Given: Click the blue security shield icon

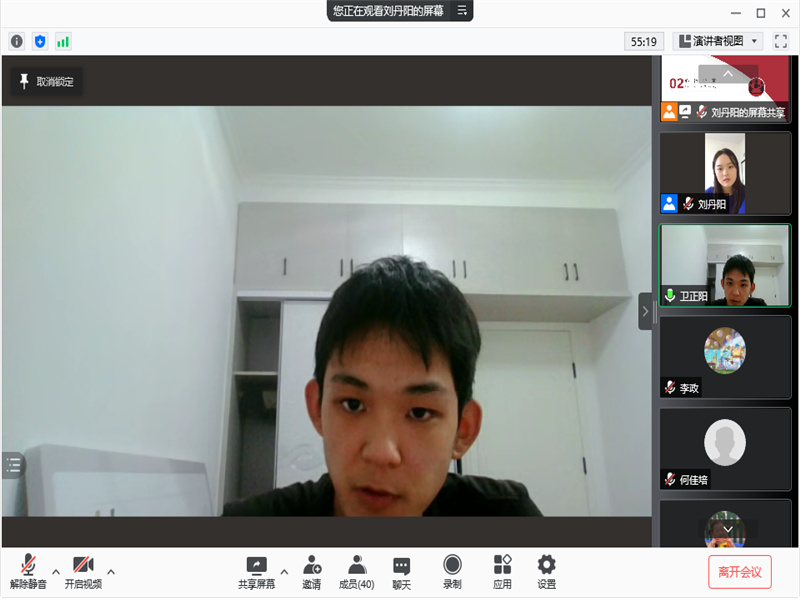Looking at the screenshot, I should coord(40,41).
